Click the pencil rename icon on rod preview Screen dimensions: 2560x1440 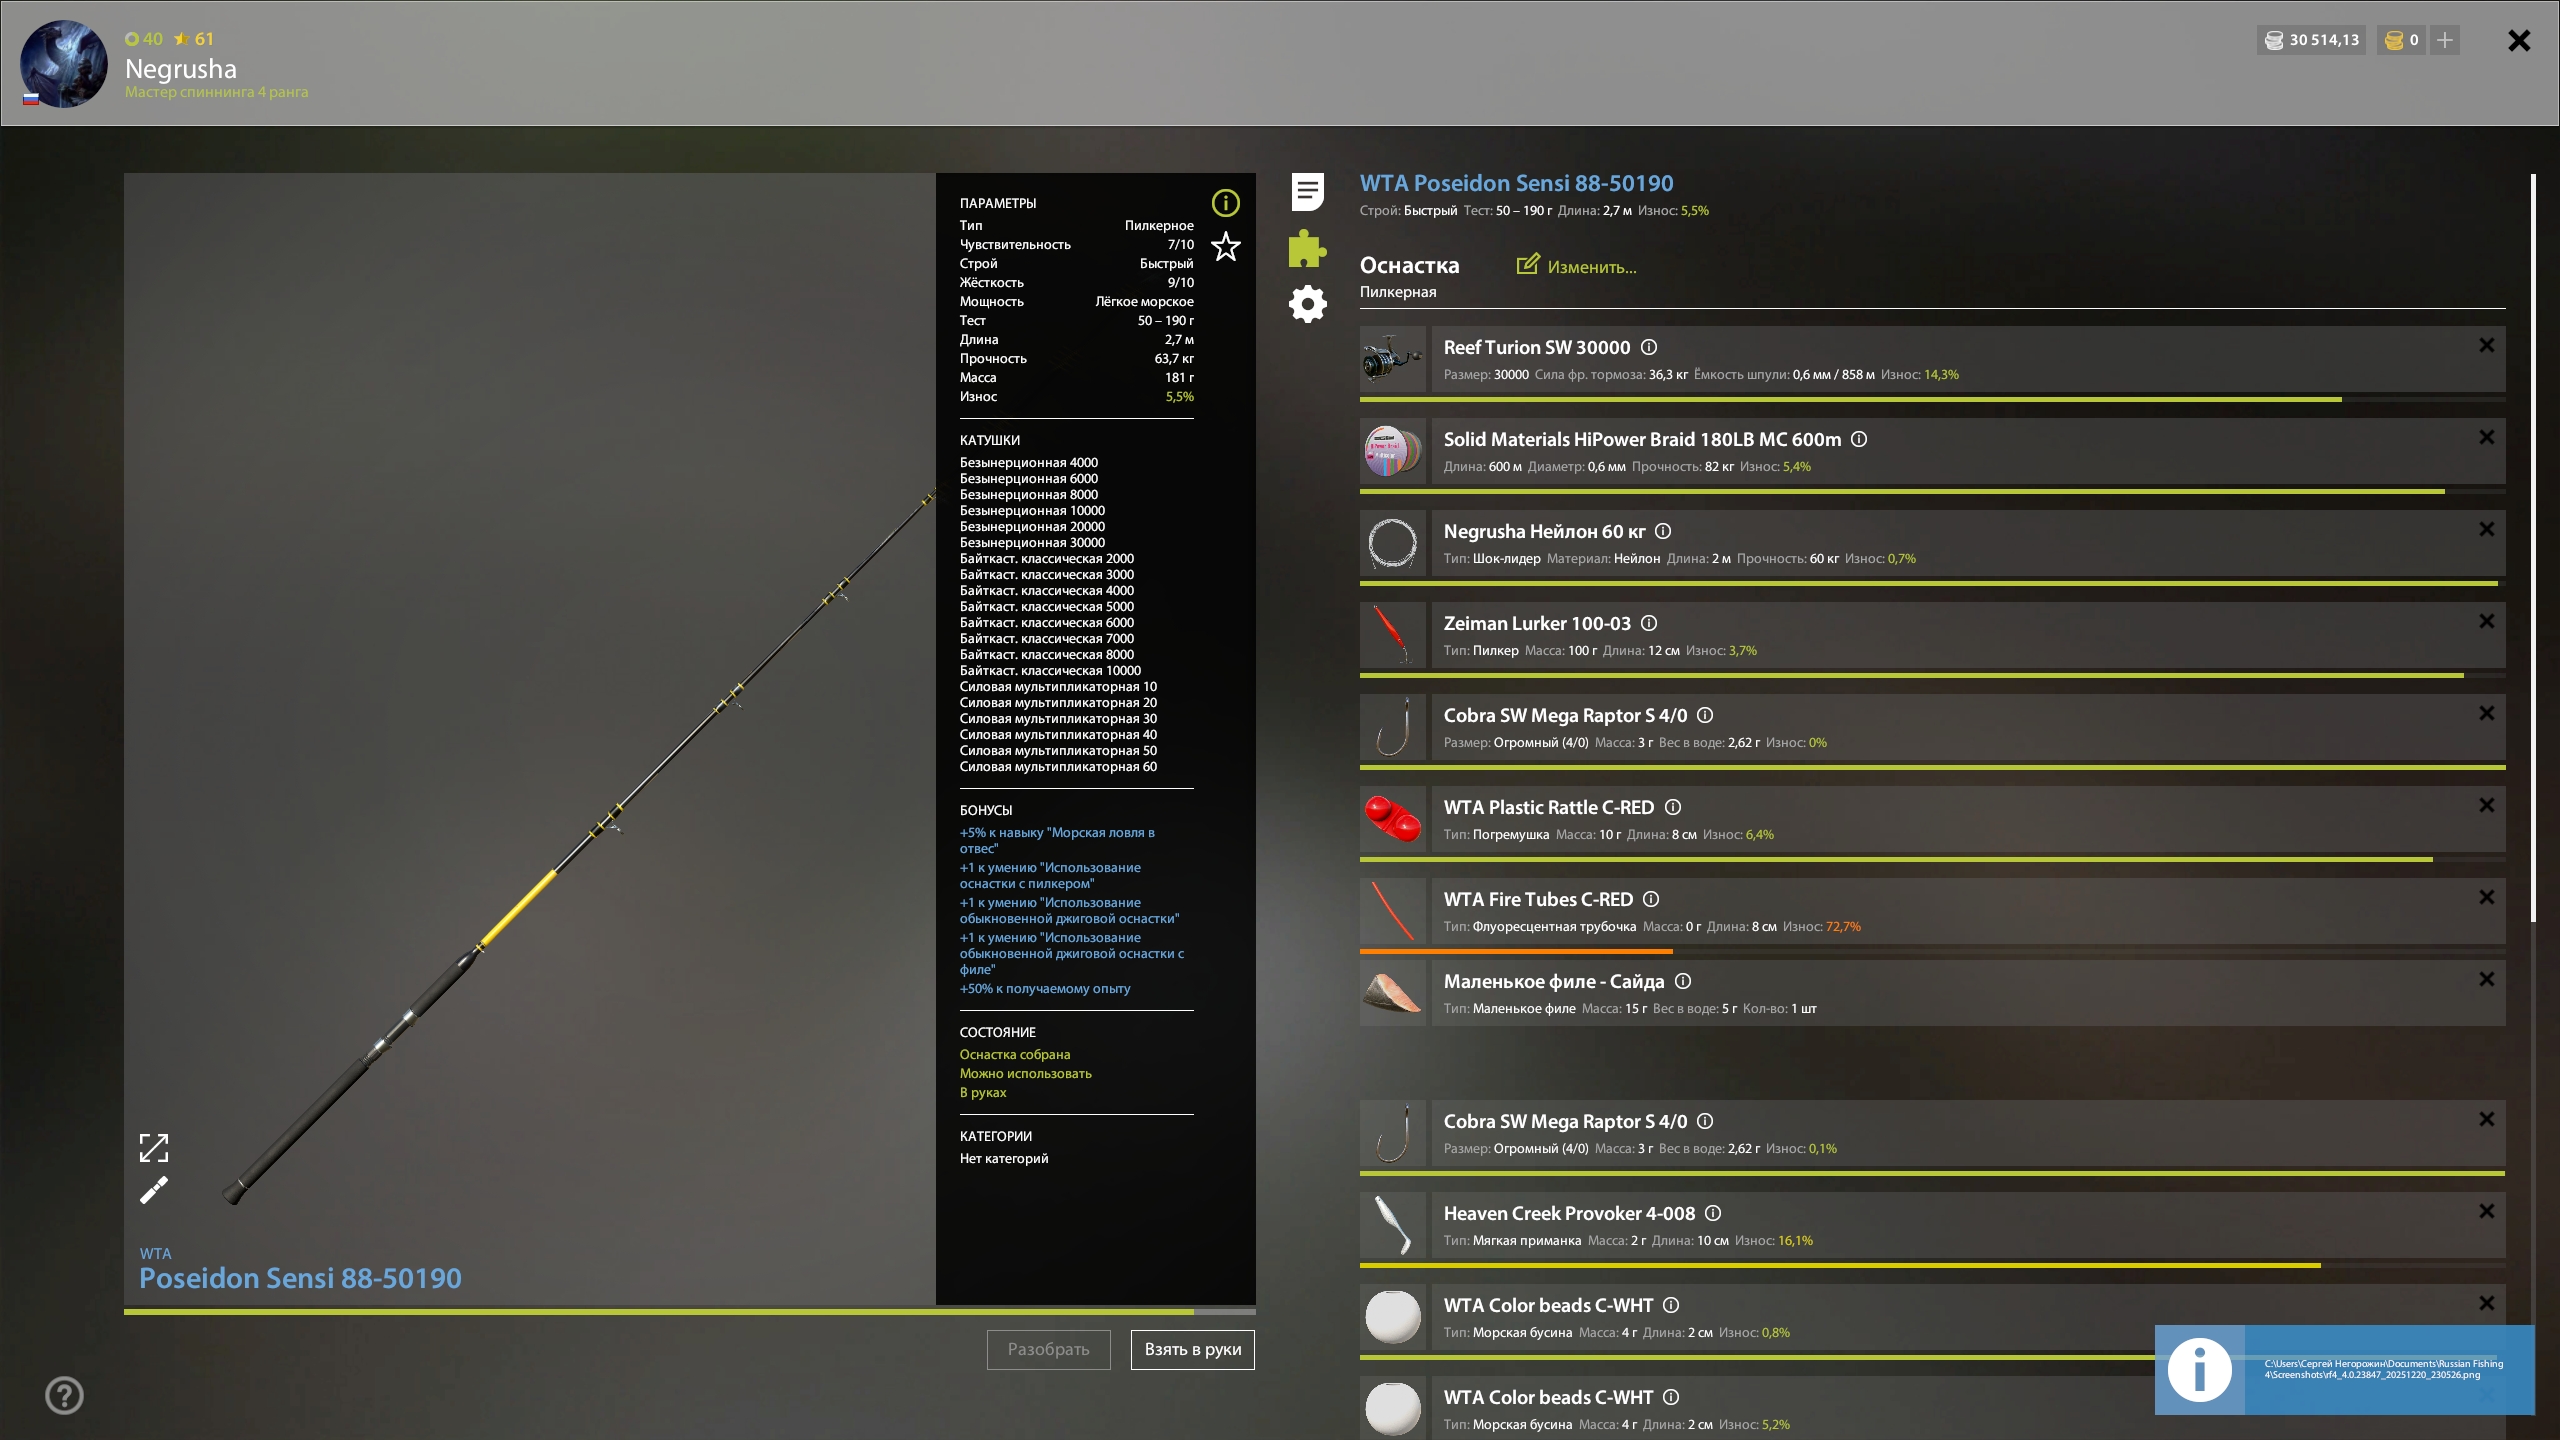[154, 1190]
